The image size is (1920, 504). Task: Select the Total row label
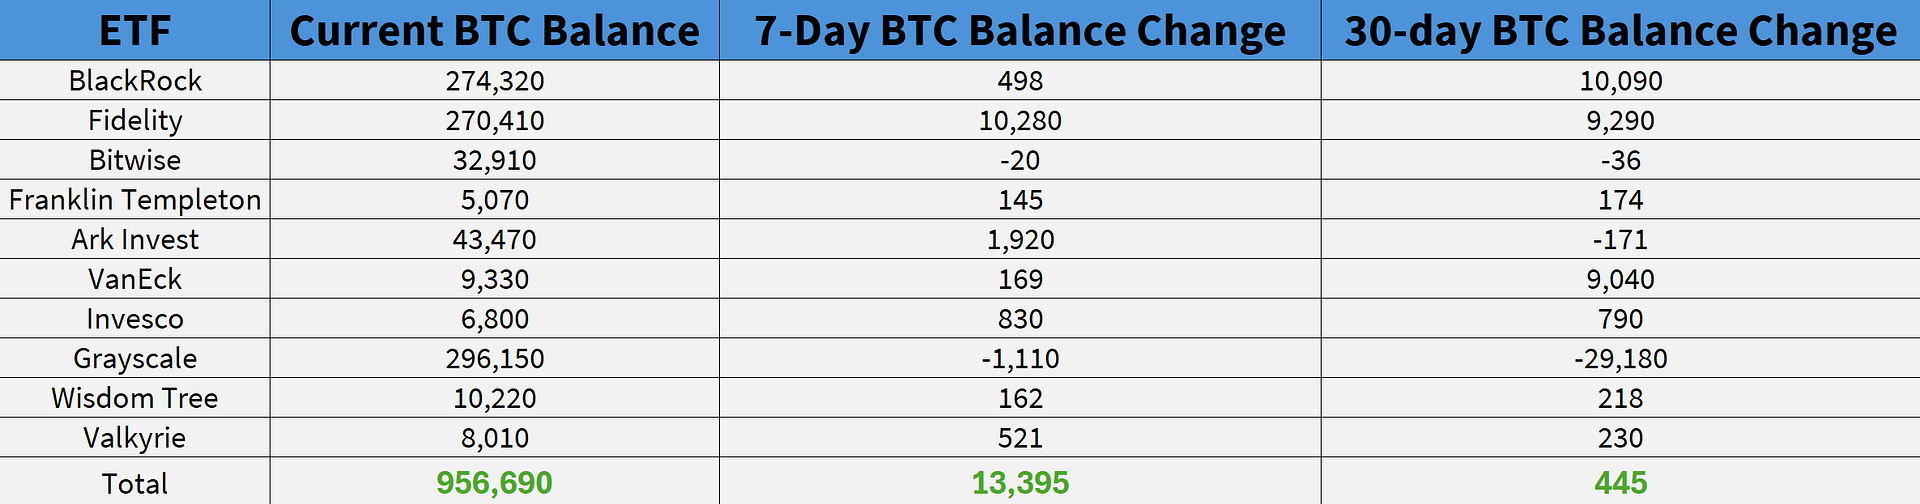pyautogui.click(x=135, y=484)
